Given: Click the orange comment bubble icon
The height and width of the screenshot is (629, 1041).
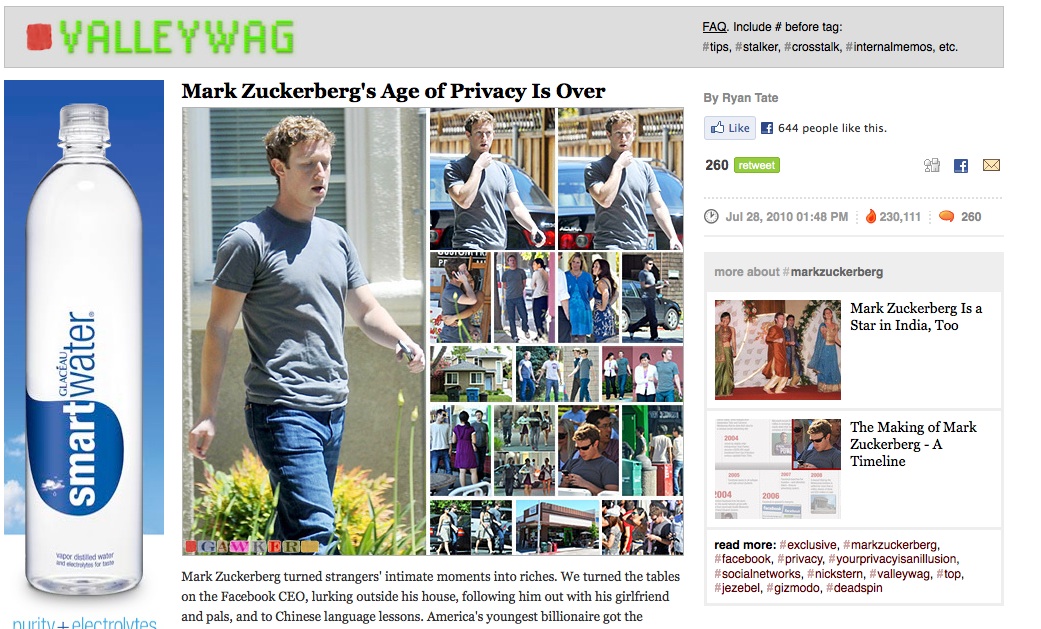Looking at the screenshot, I should click(947, 217).
